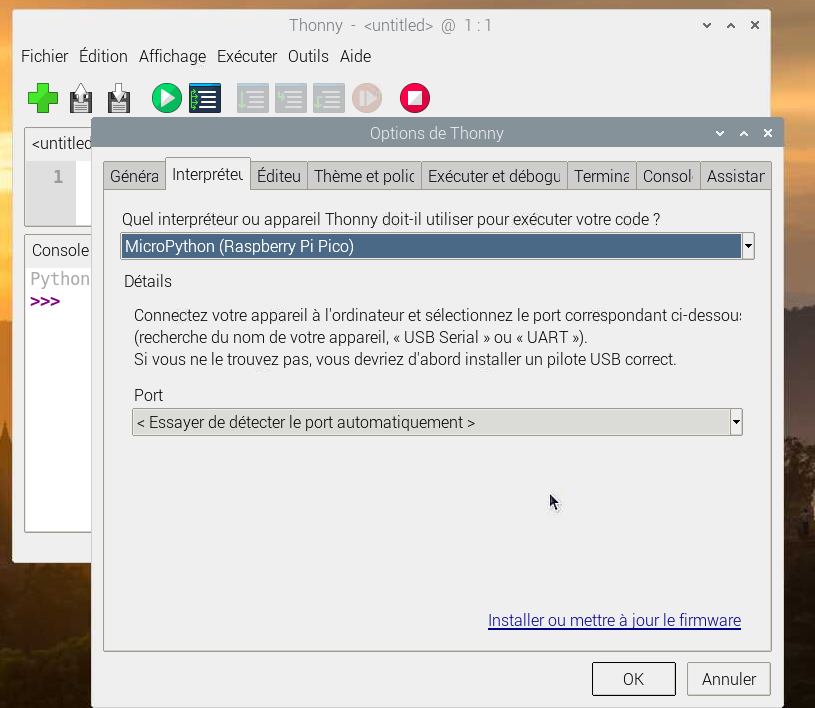Switch to the Terminal tab
This screenshot has height=708, width=815.
pos(601,176)
